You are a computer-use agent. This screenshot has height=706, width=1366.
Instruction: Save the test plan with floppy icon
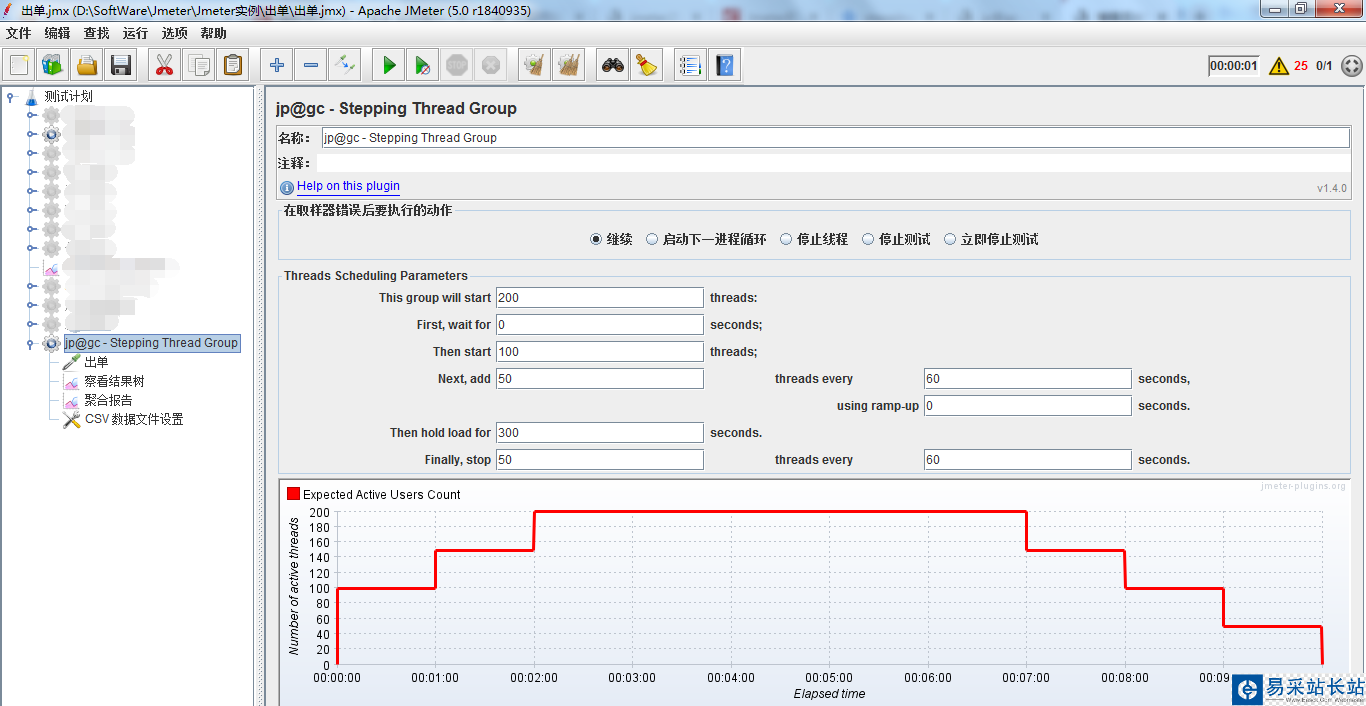pos(121,66)
